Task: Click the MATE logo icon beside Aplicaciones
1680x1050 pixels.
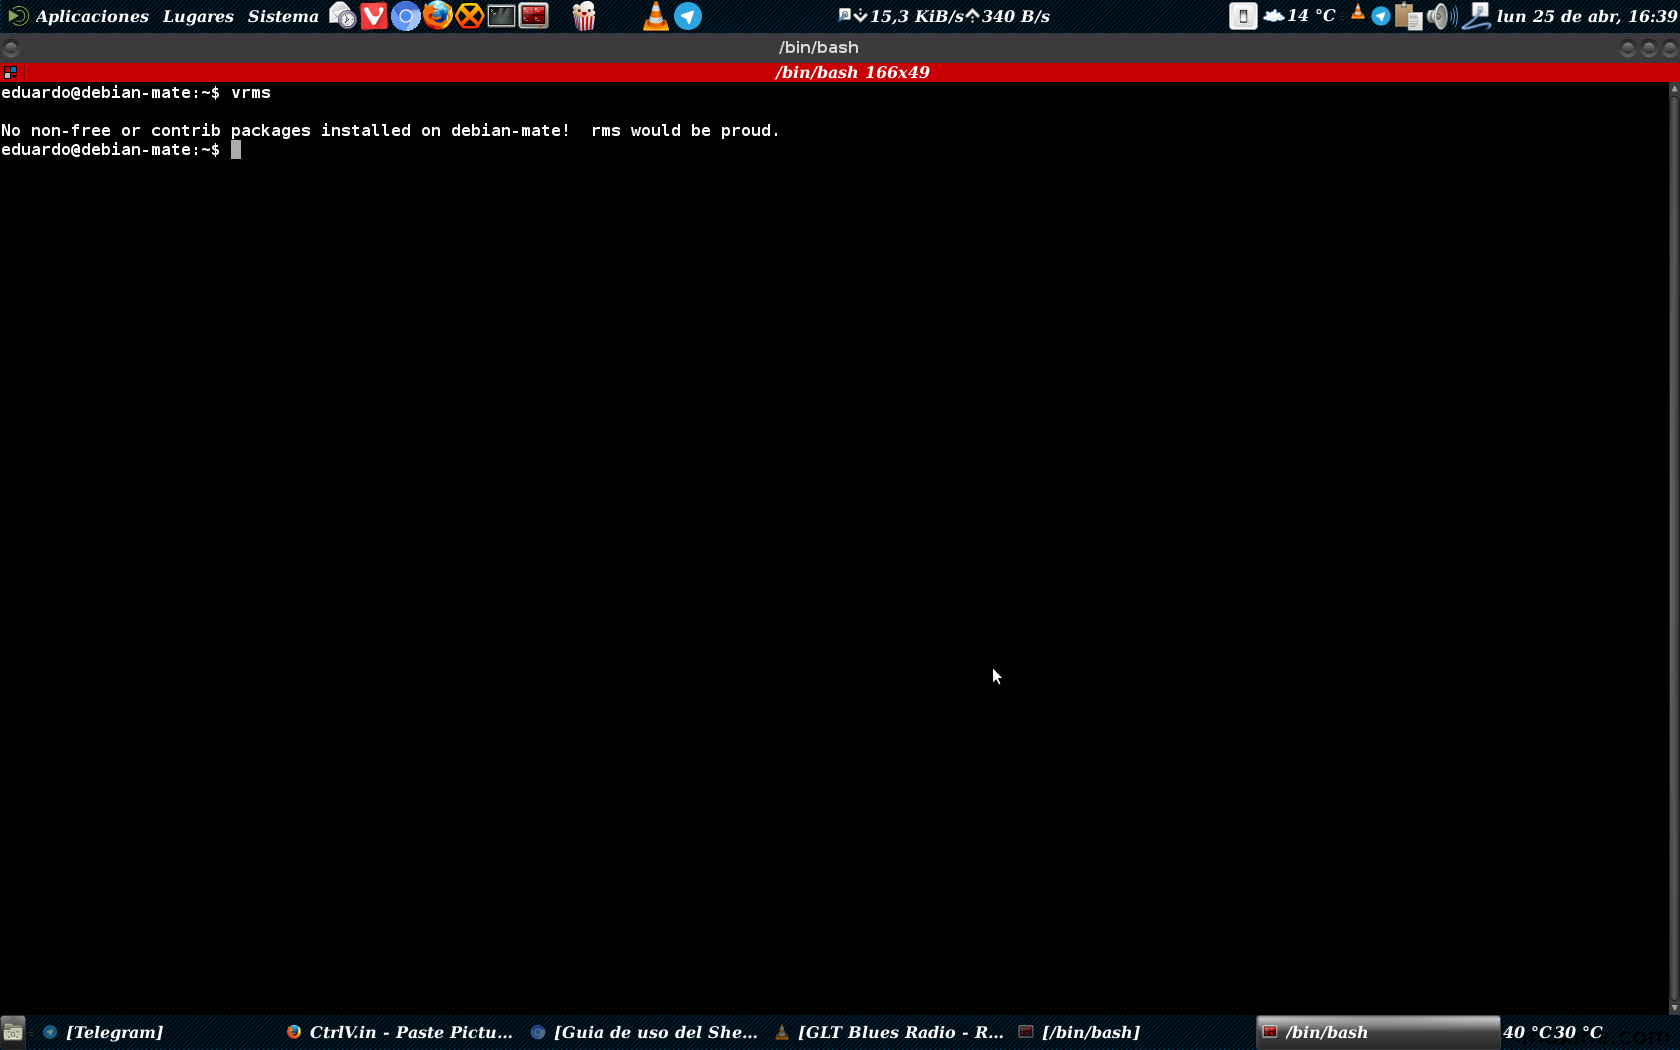Action: [x=17, y=16]
